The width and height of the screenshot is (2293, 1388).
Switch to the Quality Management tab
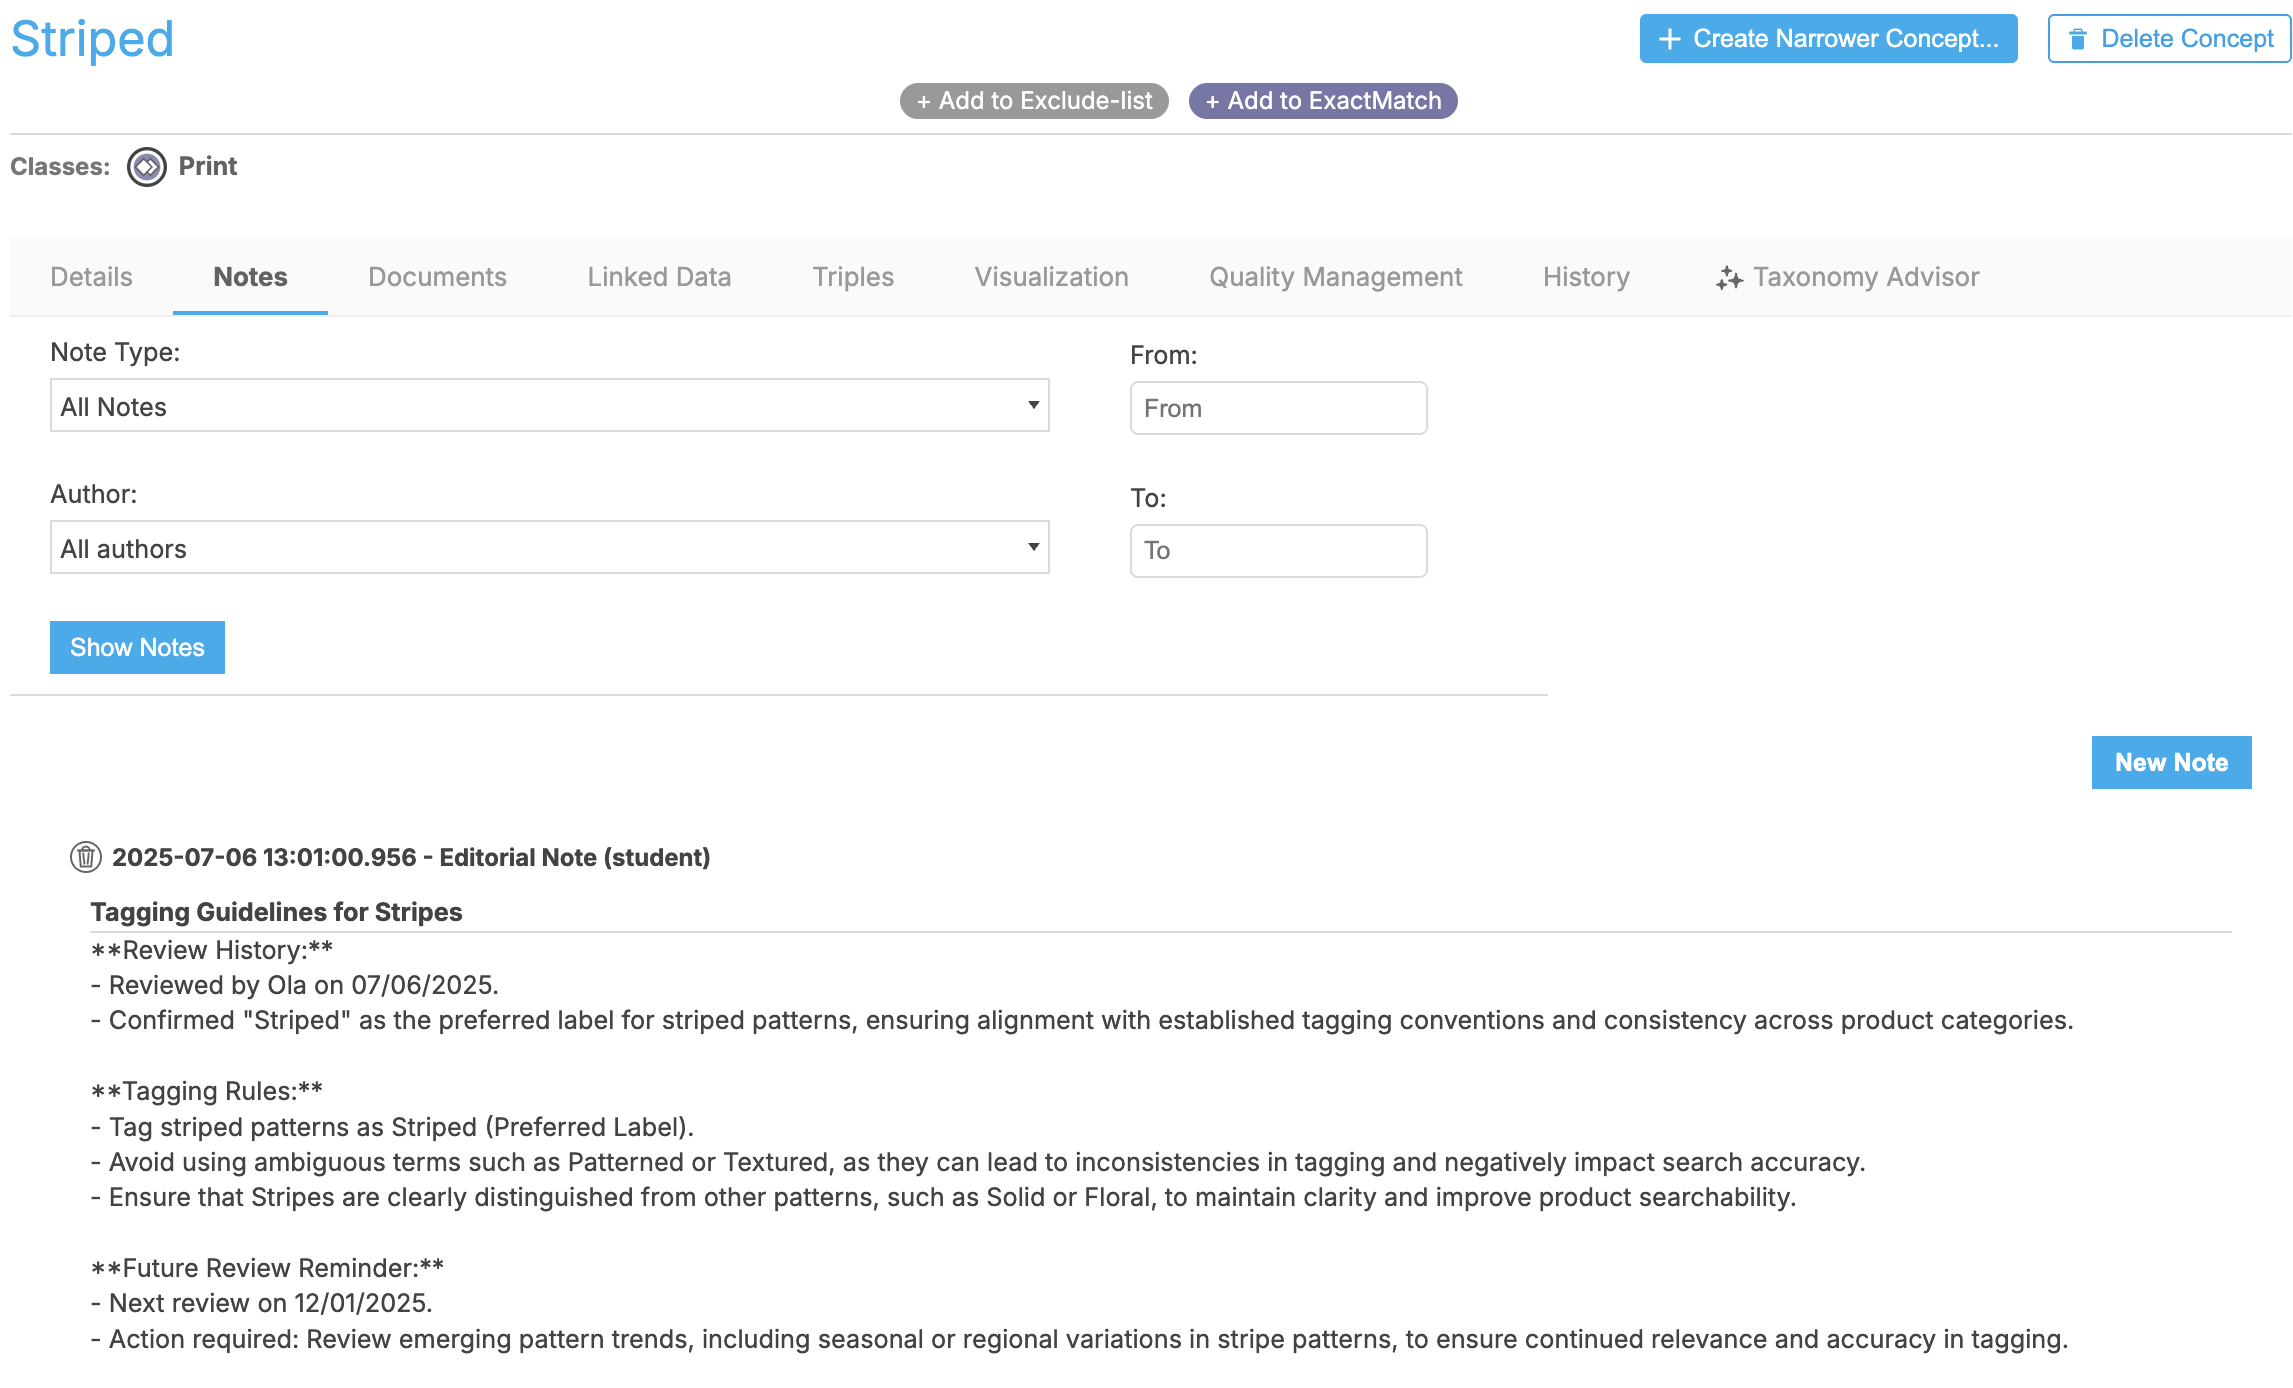(x=1335, y=277)
